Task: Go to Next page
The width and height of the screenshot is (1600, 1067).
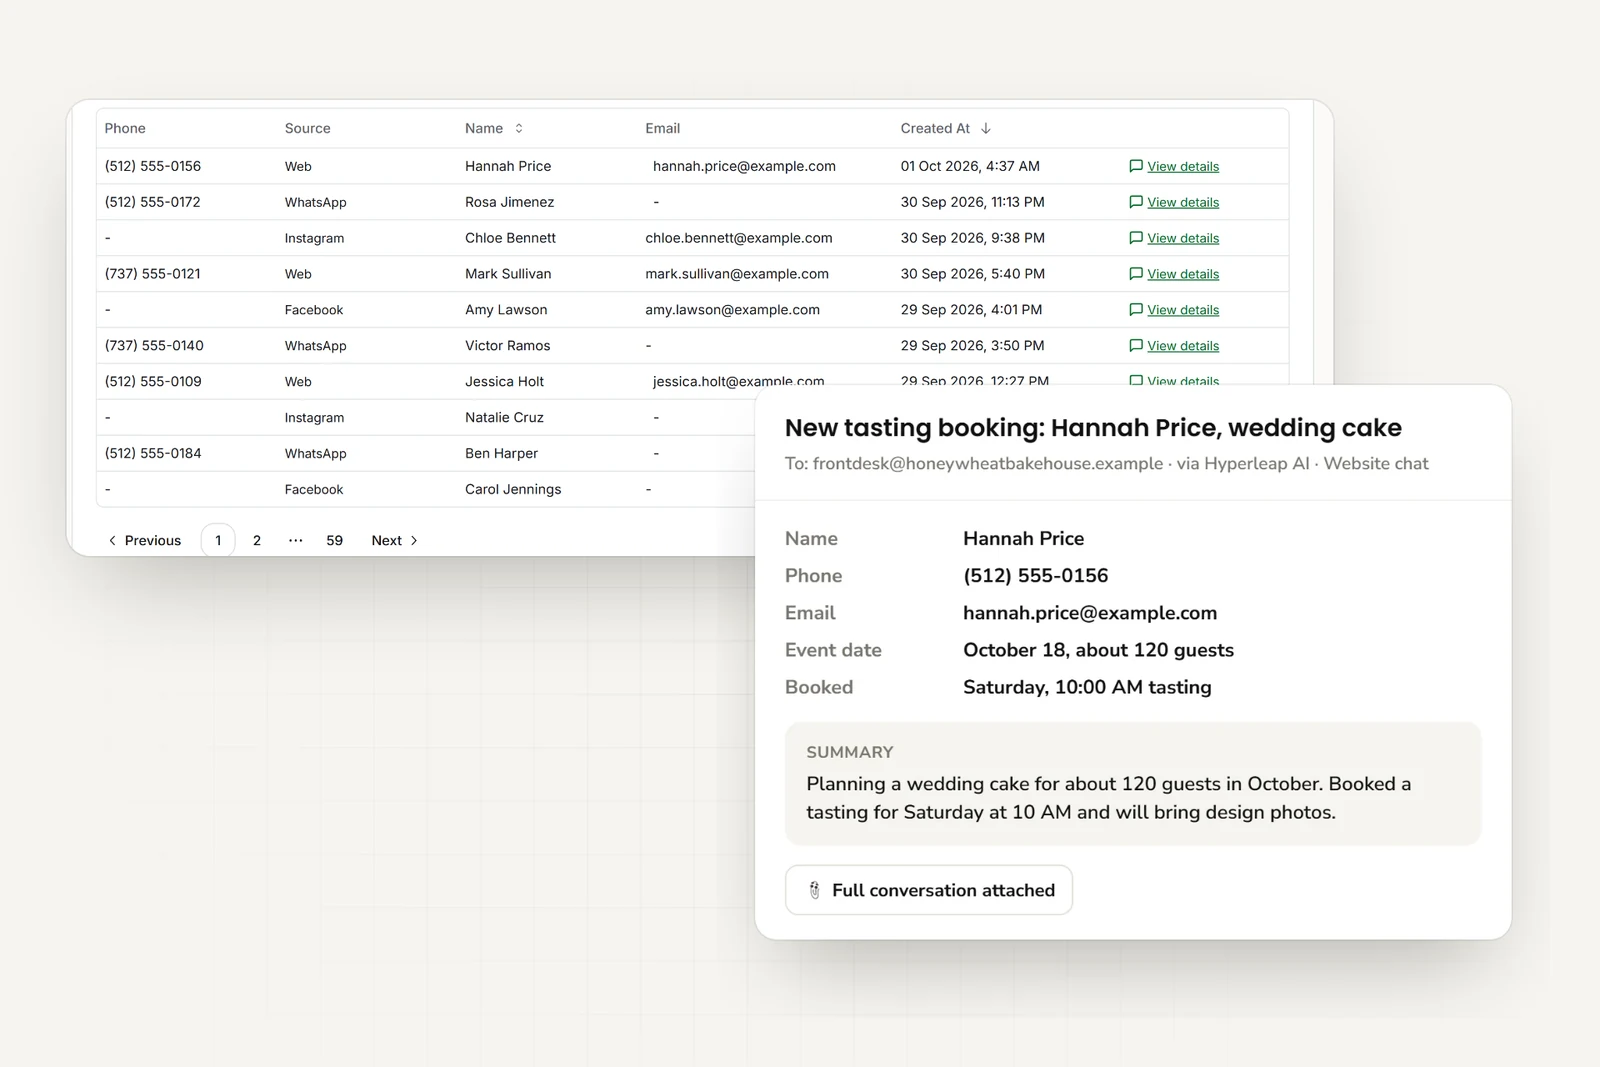Action: click(395, 540)
